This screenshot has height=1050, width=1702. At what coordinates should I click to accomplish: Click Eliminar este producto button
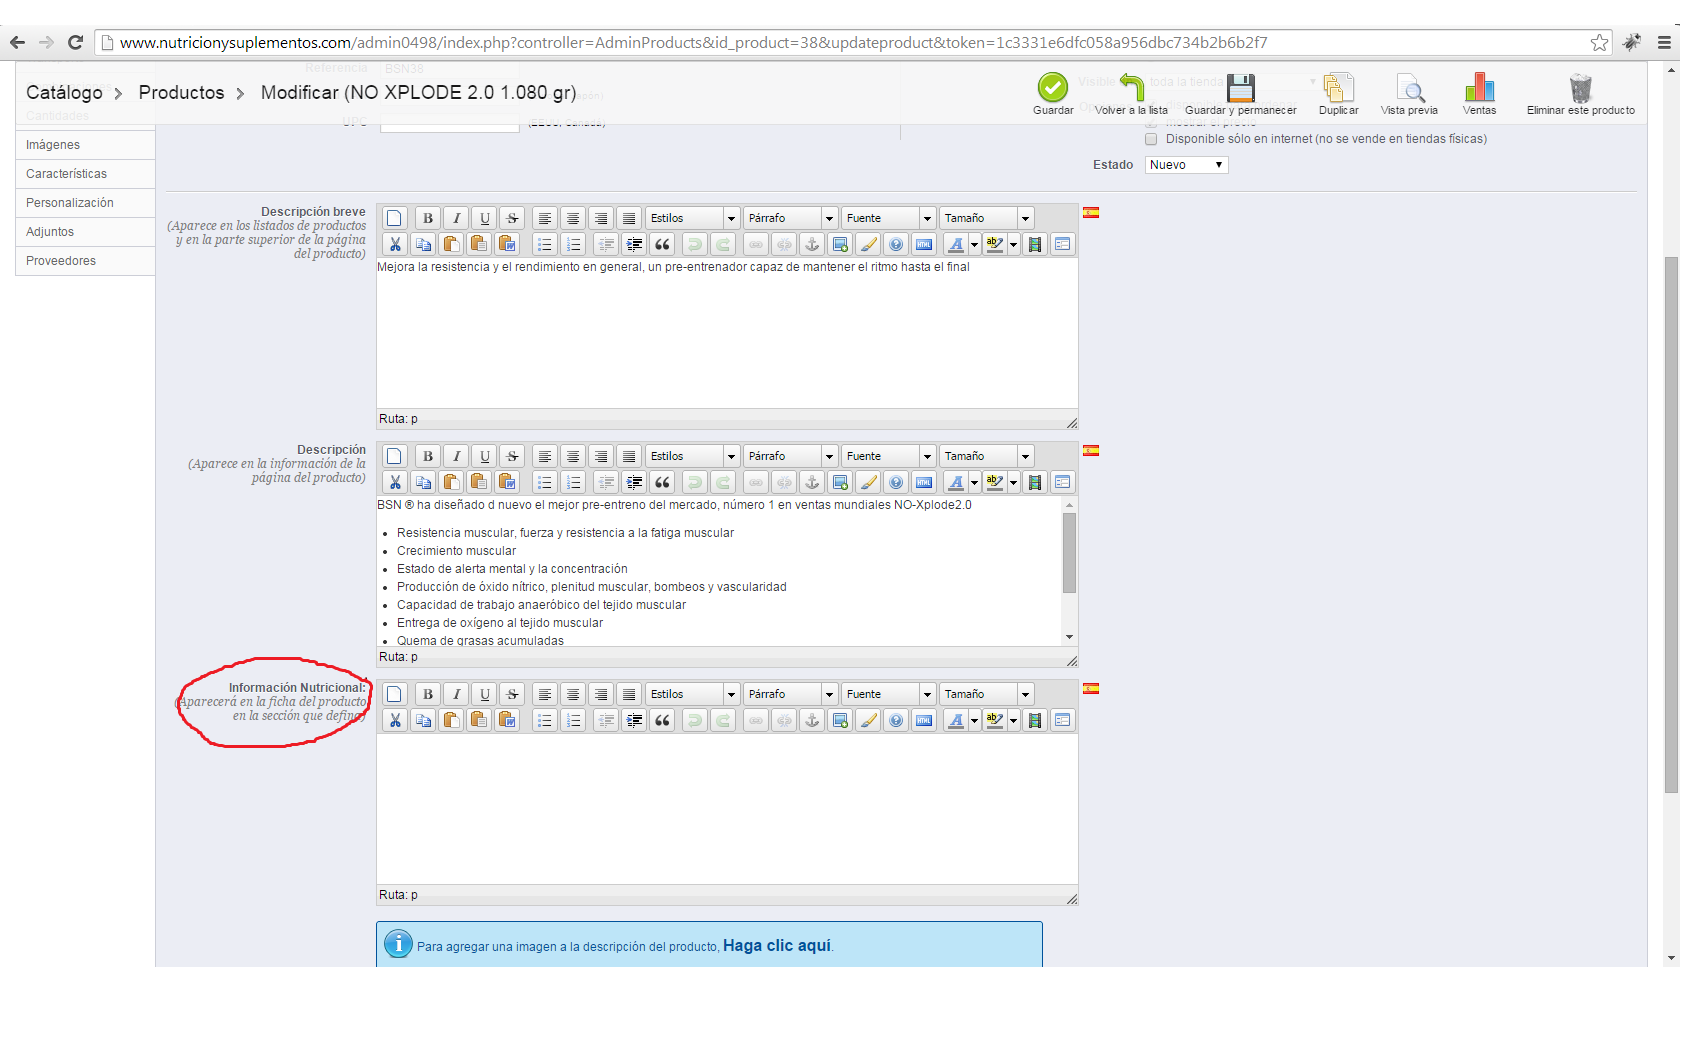1581,94
